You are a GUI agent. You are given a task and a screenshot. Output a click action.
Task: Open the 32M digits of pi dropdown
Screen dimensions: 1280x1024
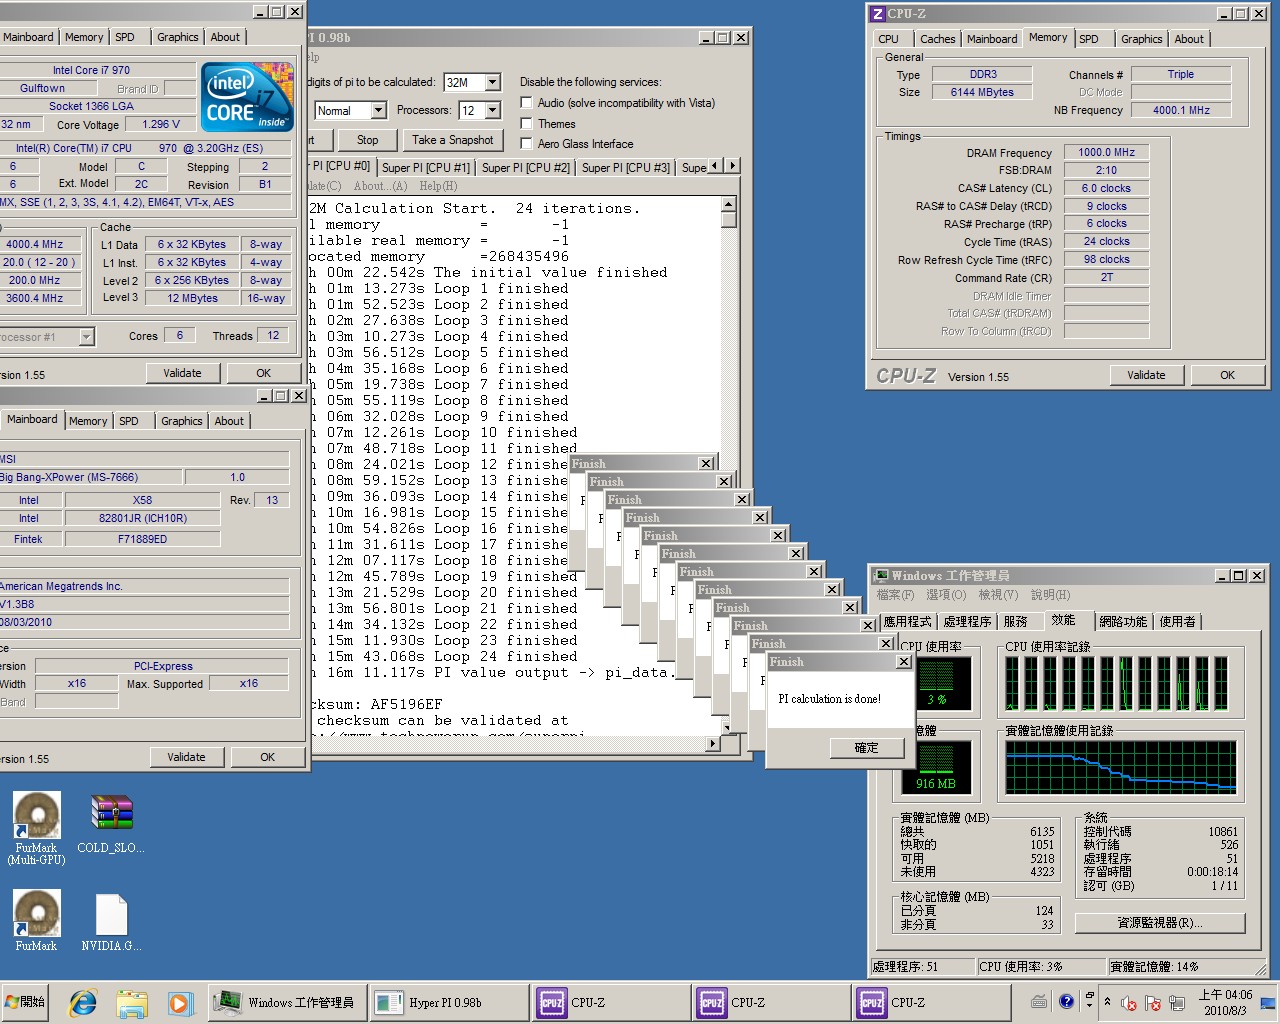[x=493, y=82]
